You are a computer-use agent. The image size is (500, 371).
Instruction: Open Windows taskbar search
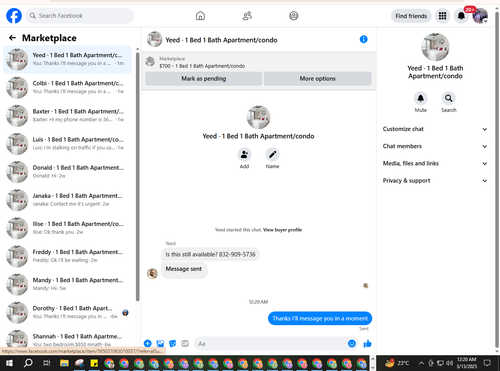pos(28,363)
